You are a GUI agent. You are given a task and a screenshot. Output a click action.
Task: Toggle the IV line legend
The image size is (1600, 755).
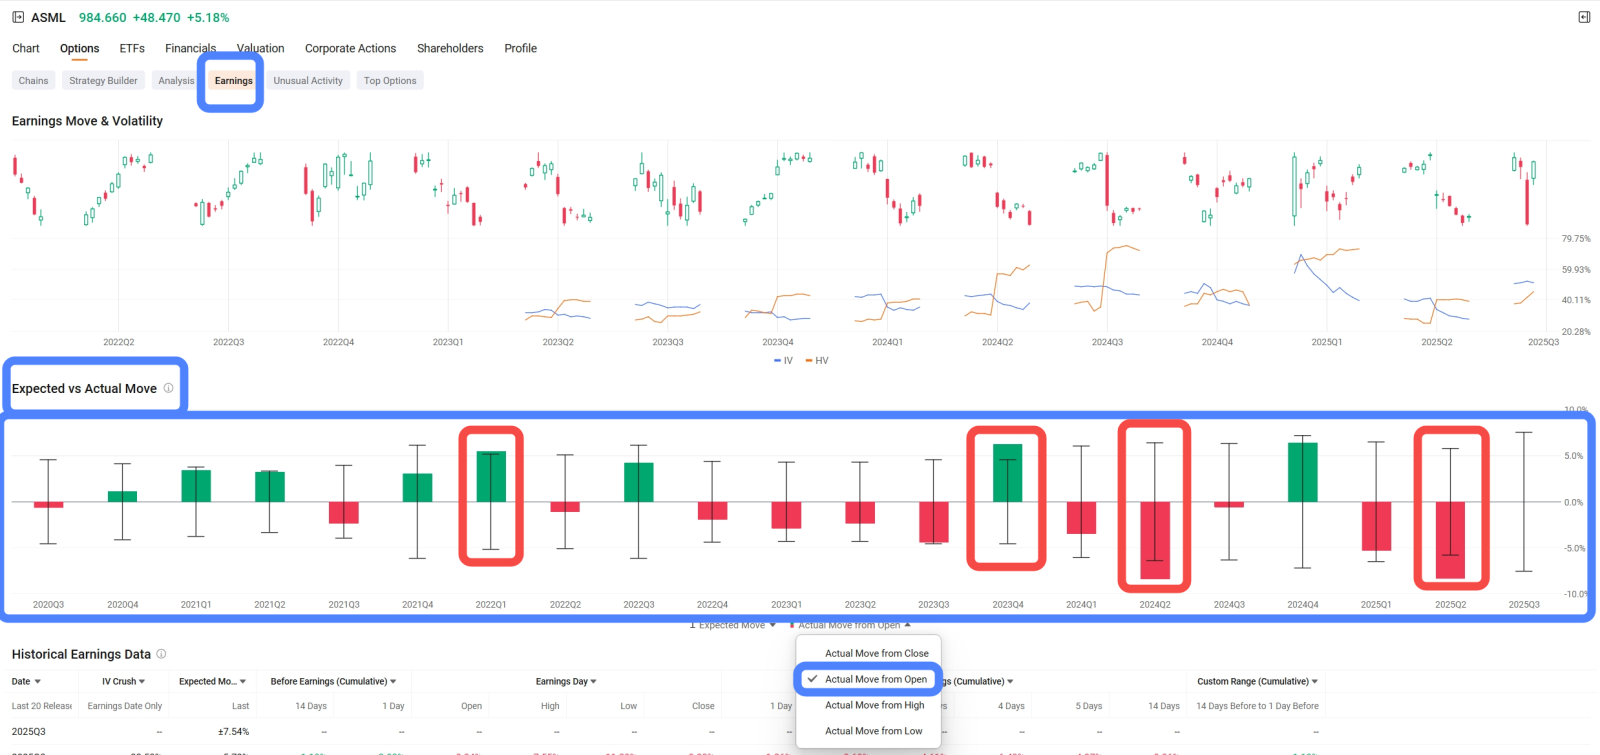tap(783, 360)
